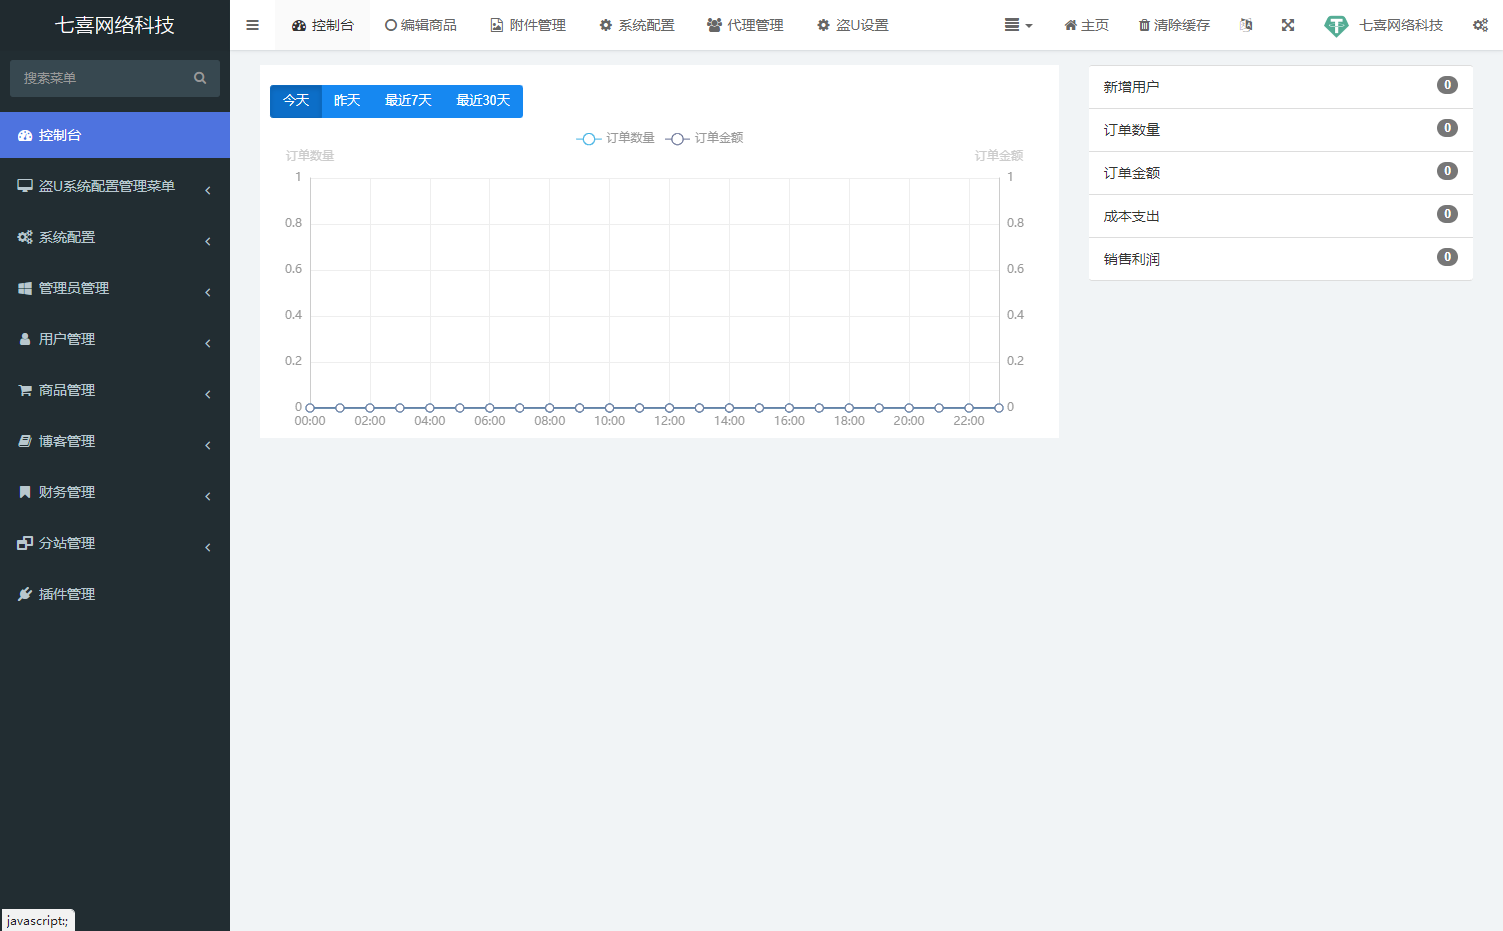Click the language/translate icon in the top bar
1503x931 pixels.
point(1245,24)
